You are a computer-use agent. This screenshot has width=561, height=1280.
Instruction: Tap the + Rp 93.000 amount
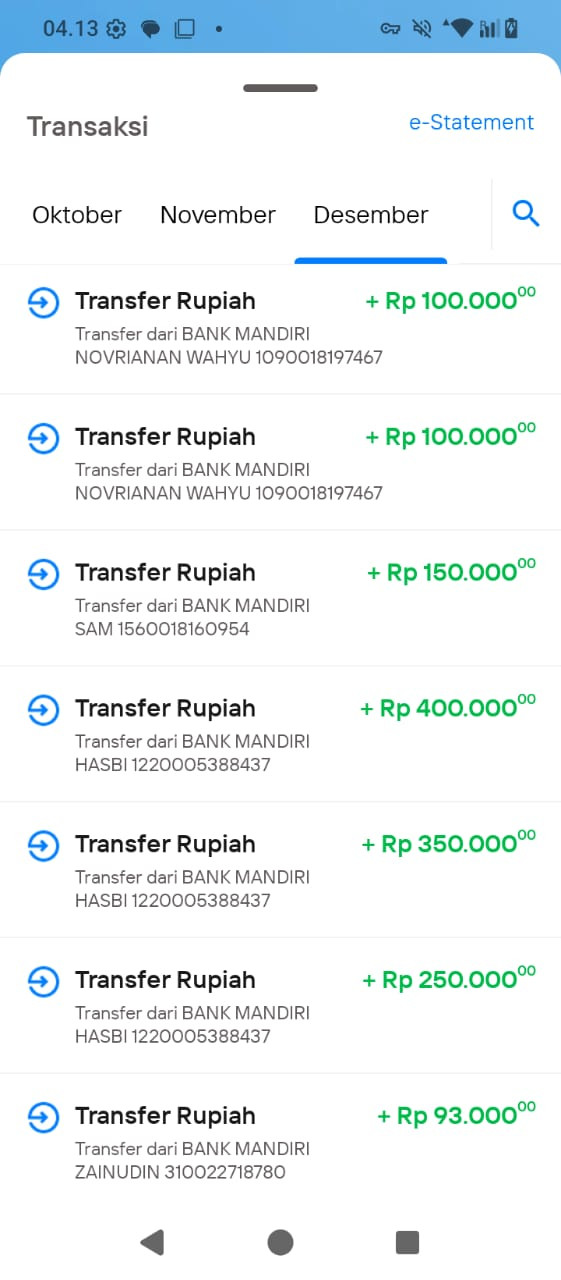pyautogui.click(x=456, y=1114)
